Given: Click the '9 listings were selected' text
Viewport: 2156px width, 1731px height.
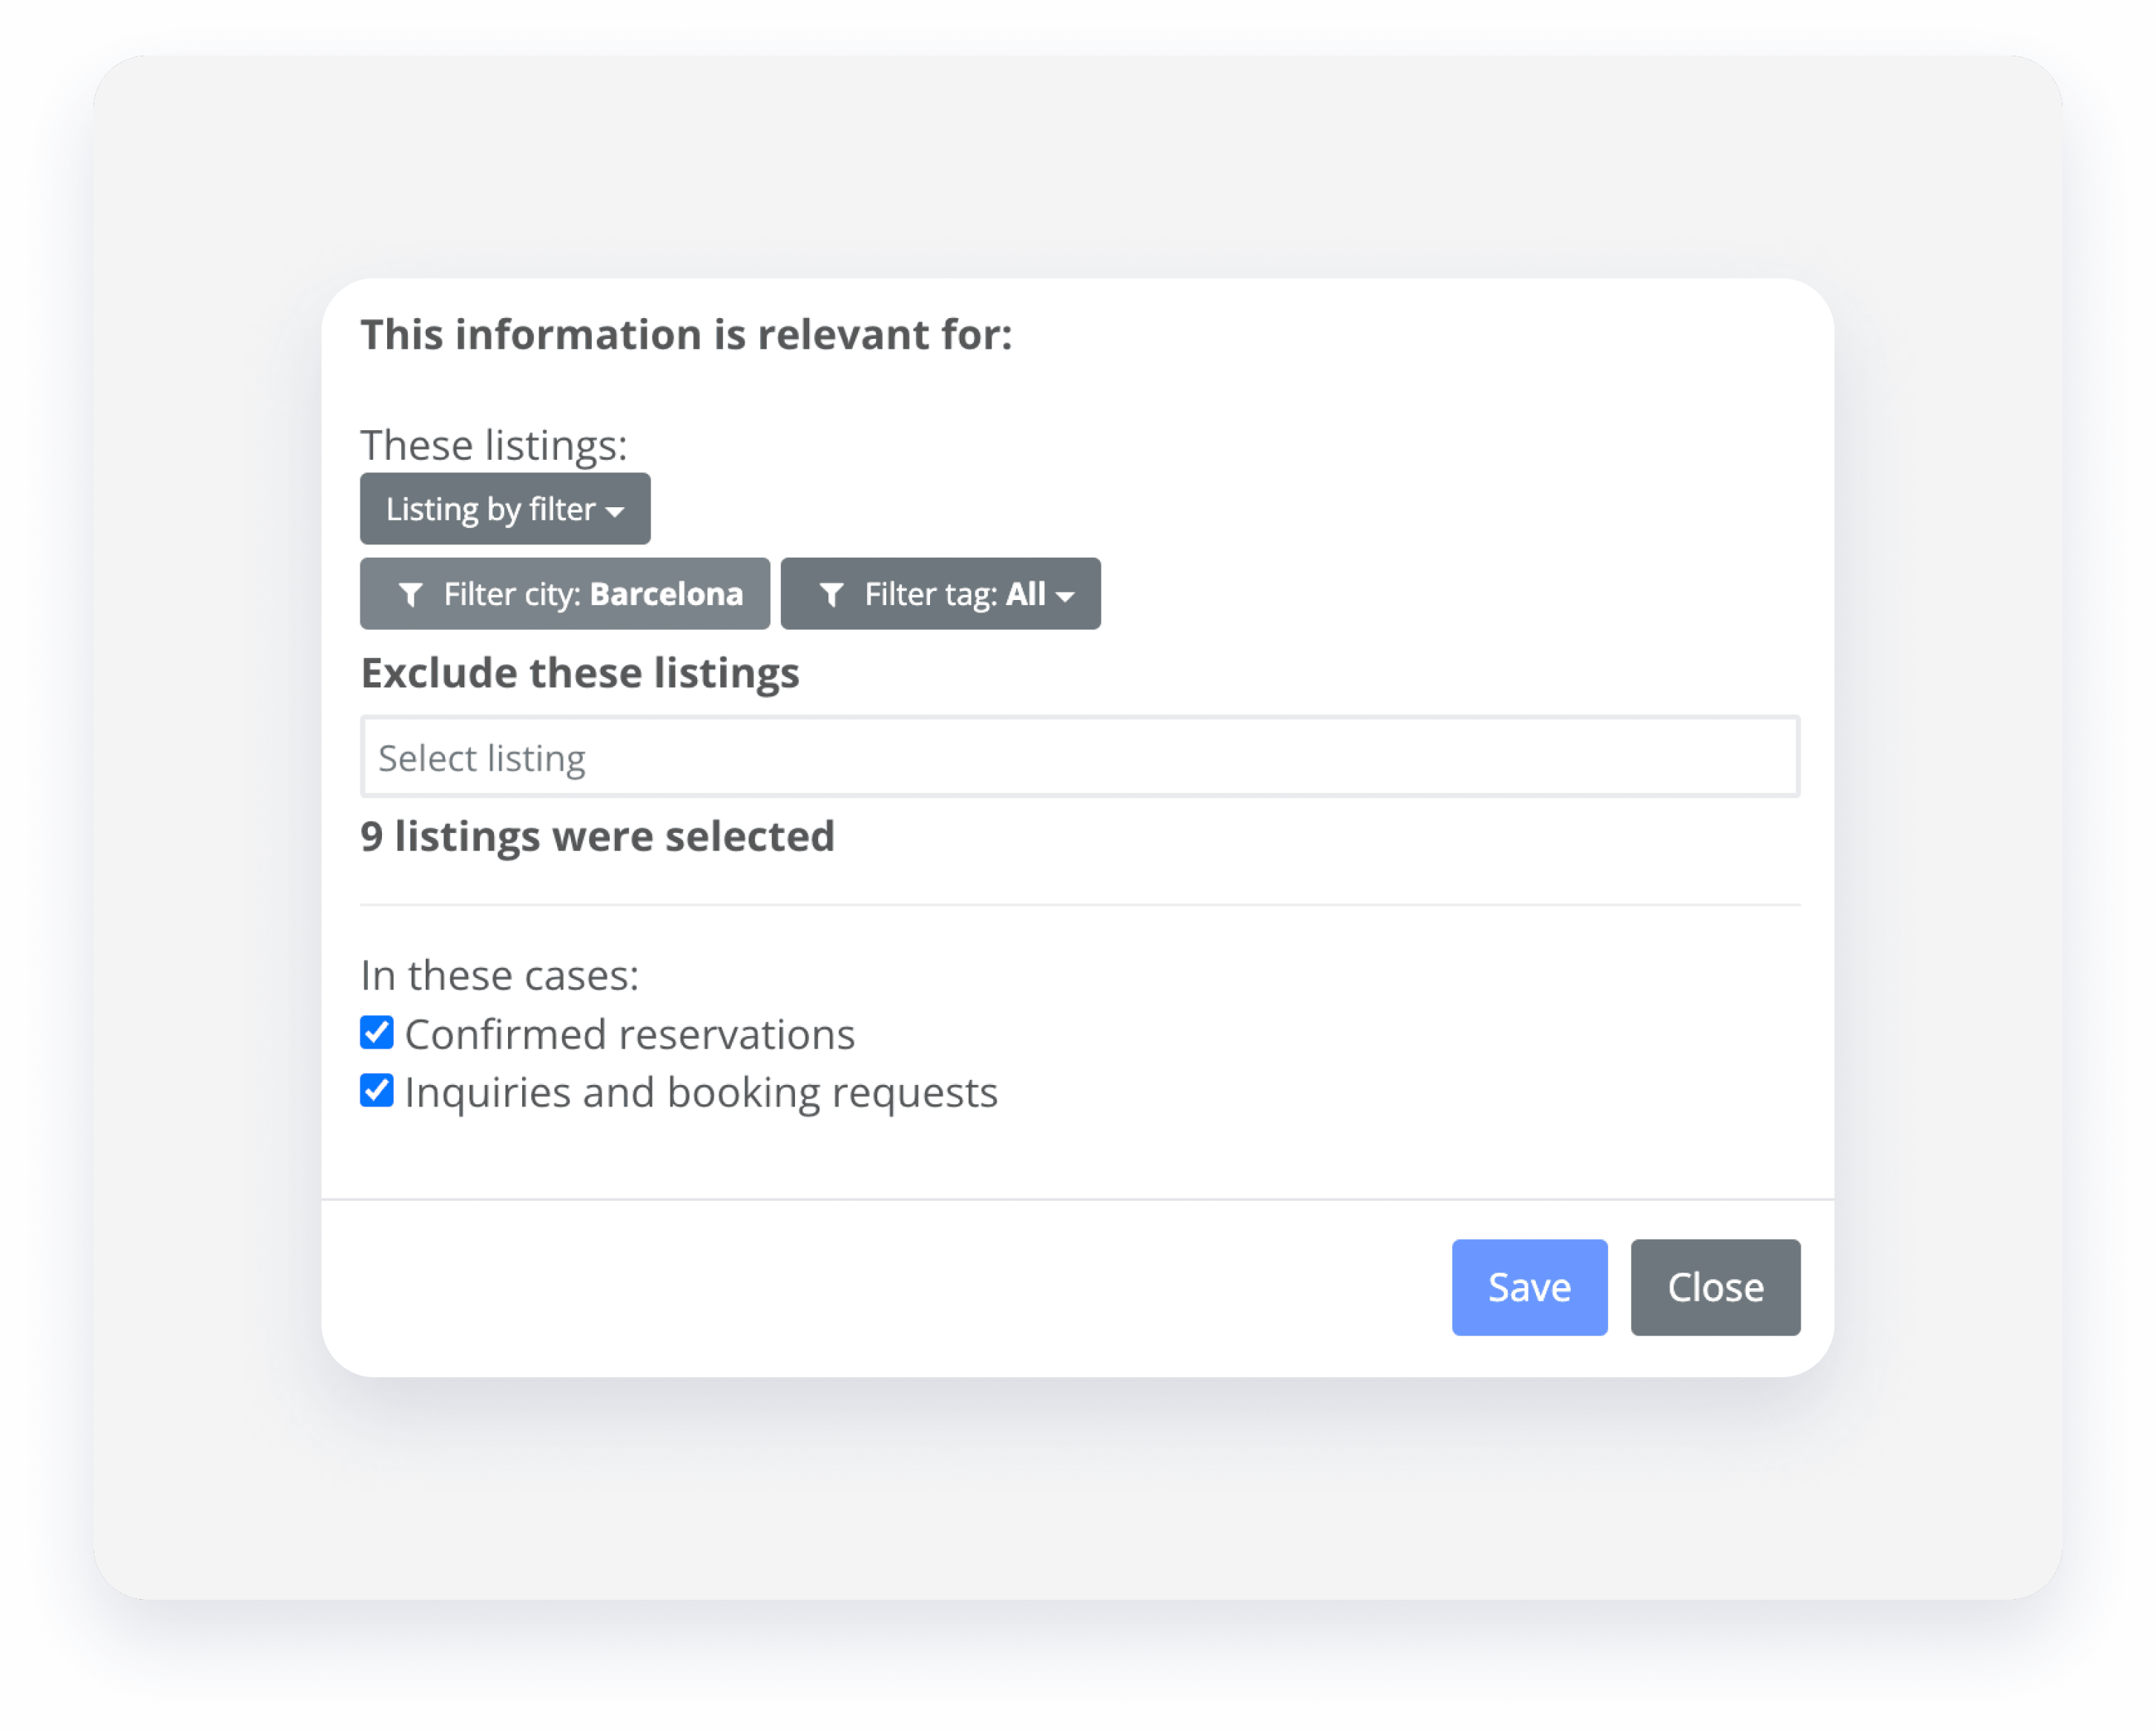Looking at the screenshot, I should click(597, 836).
